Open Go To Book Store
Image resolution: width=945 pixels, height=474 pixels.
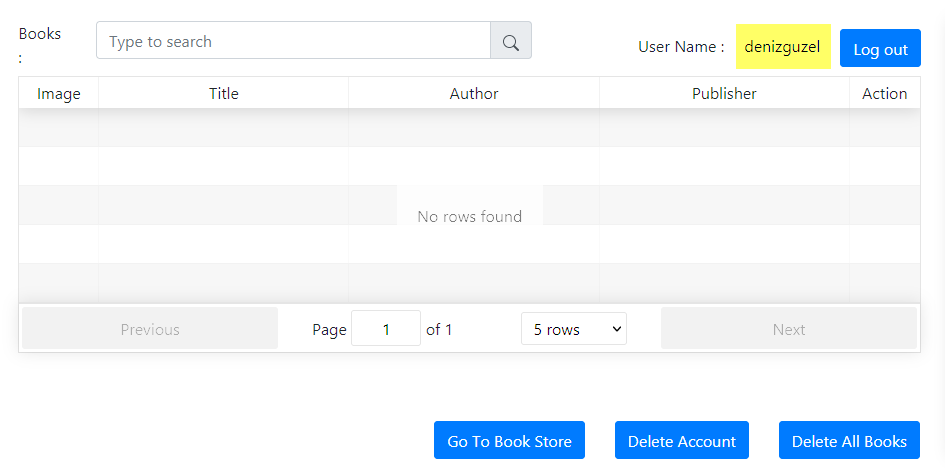pyautogui.click(x=509, y=441)
